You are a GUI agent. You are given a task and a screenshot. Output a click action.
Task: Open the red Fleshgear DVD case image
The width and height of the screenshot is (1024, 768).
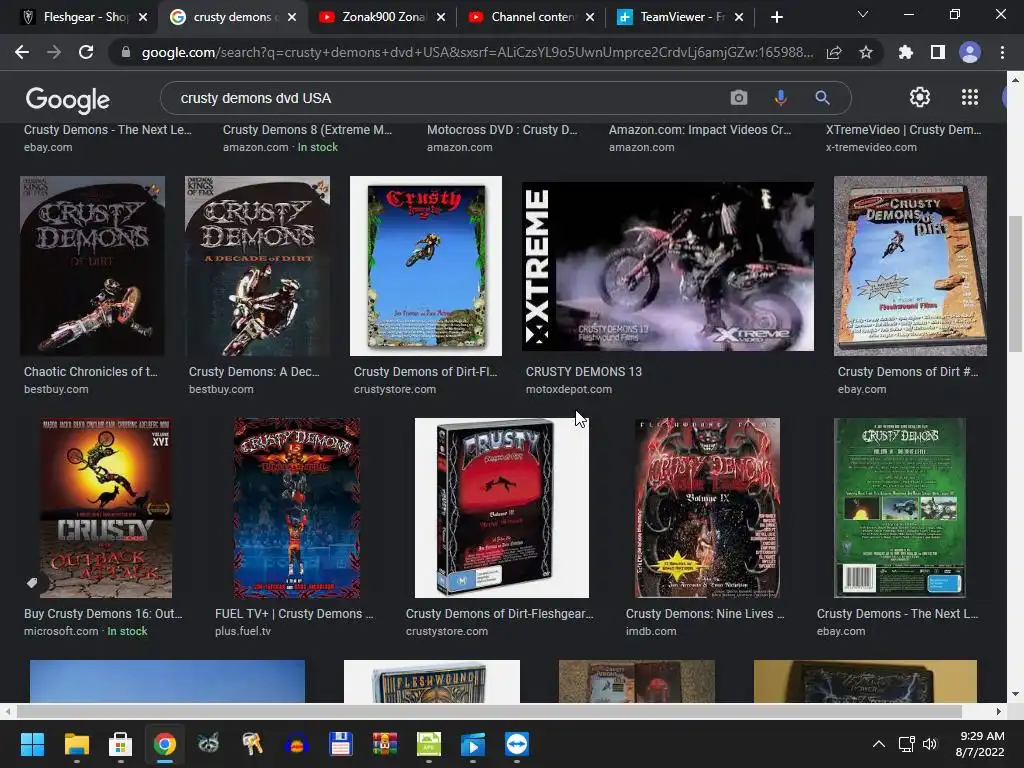[x=502, y=508]
